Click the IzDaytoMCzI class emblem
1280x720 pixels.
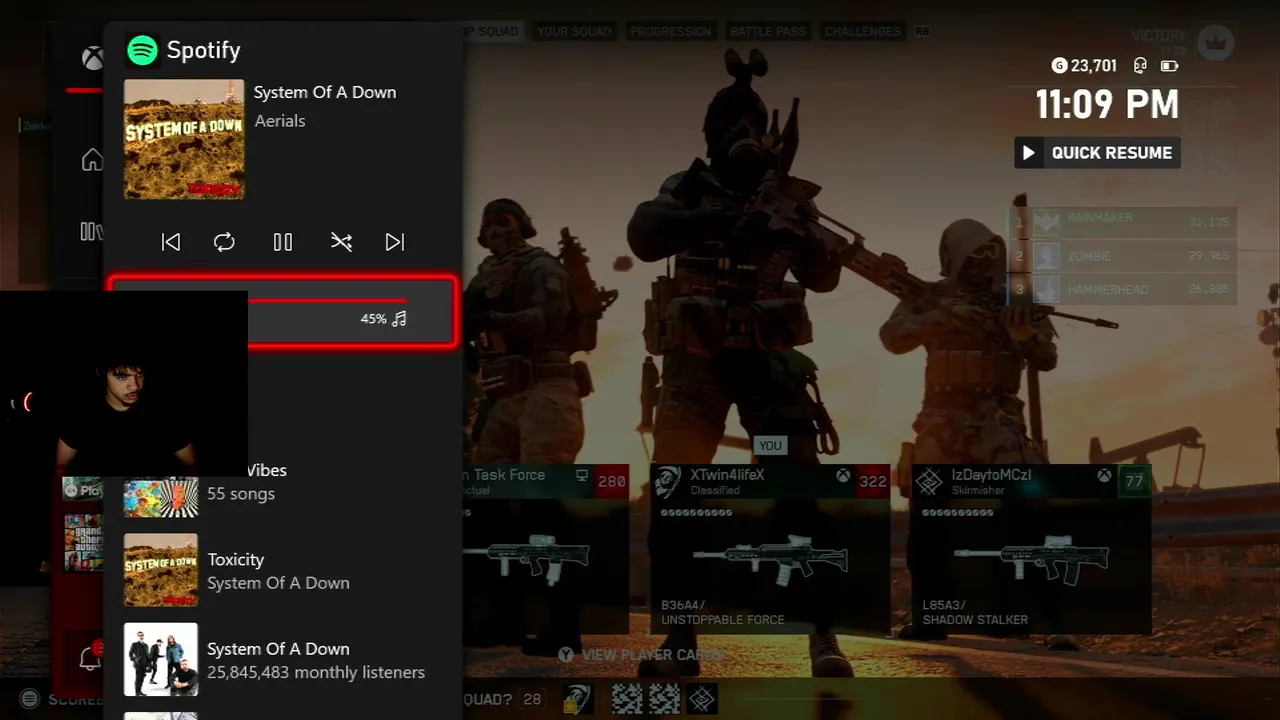(x=929, y=482)
